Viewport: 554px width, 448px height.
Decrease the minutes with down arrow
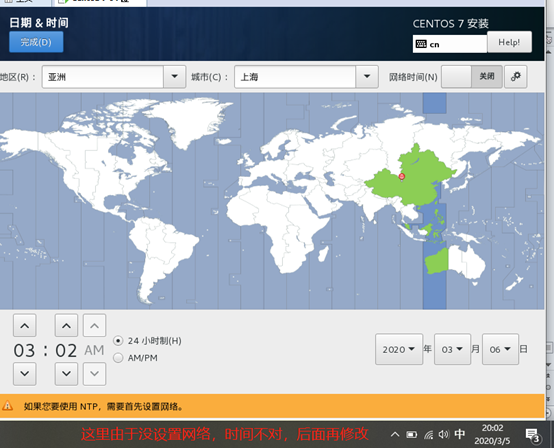66,373
